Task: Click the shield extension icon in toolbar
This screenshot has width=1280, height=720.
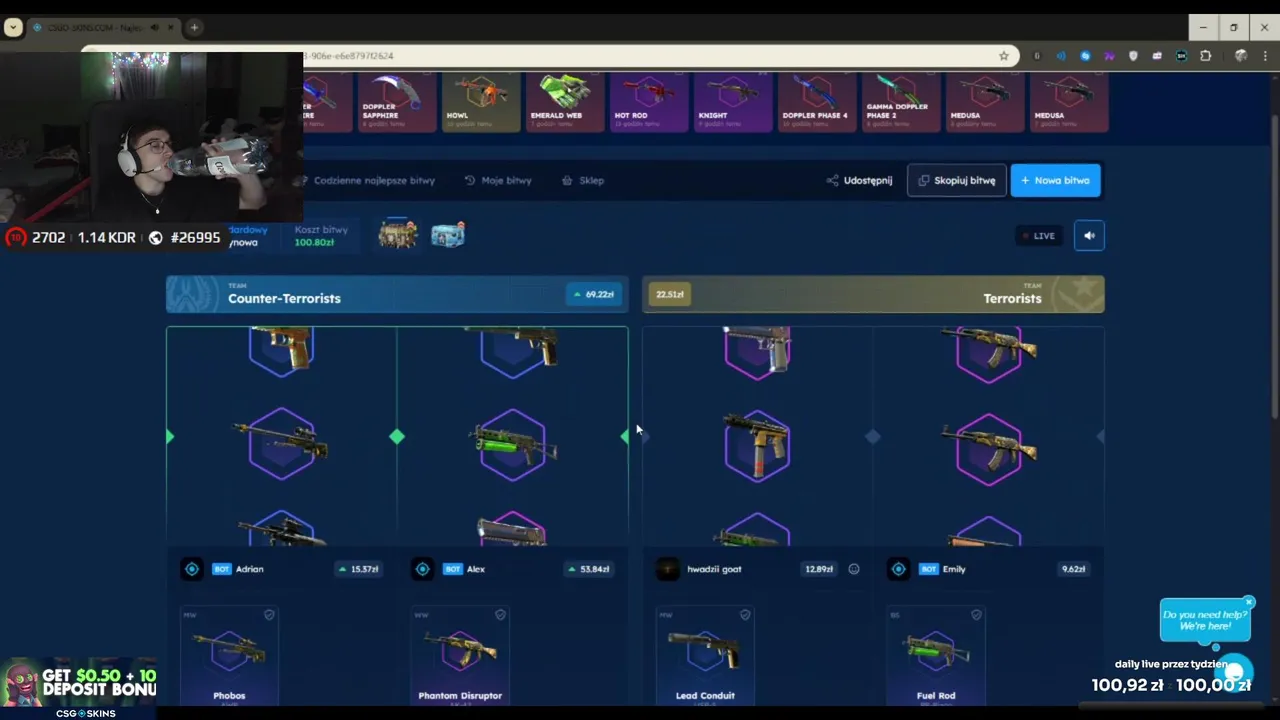Action: 1133,56
